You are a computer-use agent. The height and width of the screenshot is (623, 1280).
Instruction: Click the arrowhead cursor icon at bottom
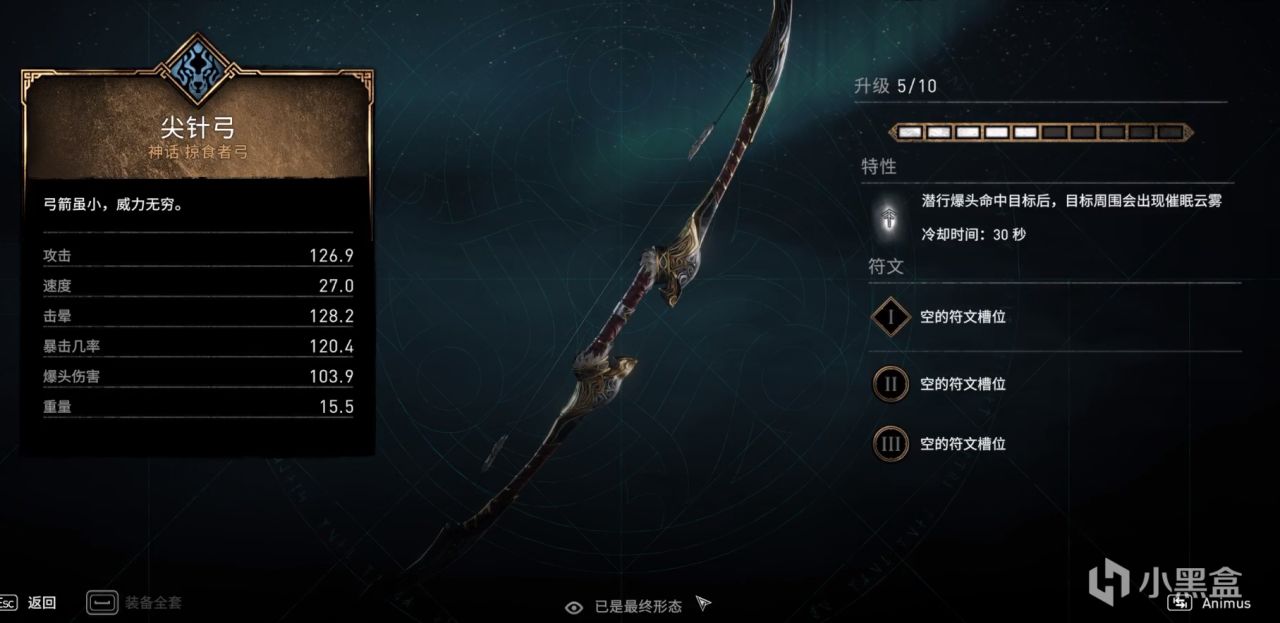704,605
